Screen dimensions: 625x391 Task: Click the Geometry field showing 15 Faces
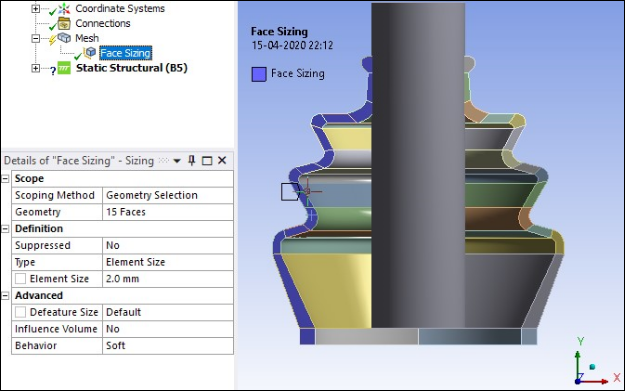tap(168, 212)
